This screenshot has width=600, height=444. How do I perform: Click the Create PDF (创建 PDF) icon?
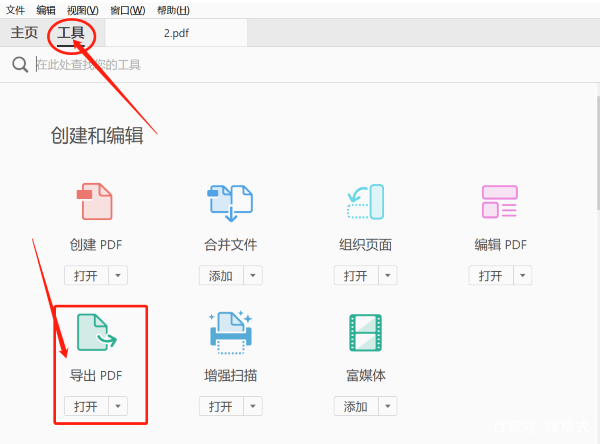click(x=95, y=202)
